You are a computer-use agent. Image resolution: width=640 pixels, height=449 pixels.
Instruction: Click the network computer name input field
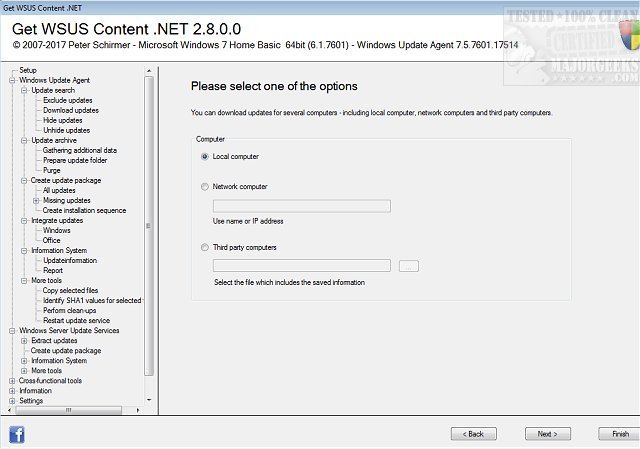coord(301,206)
